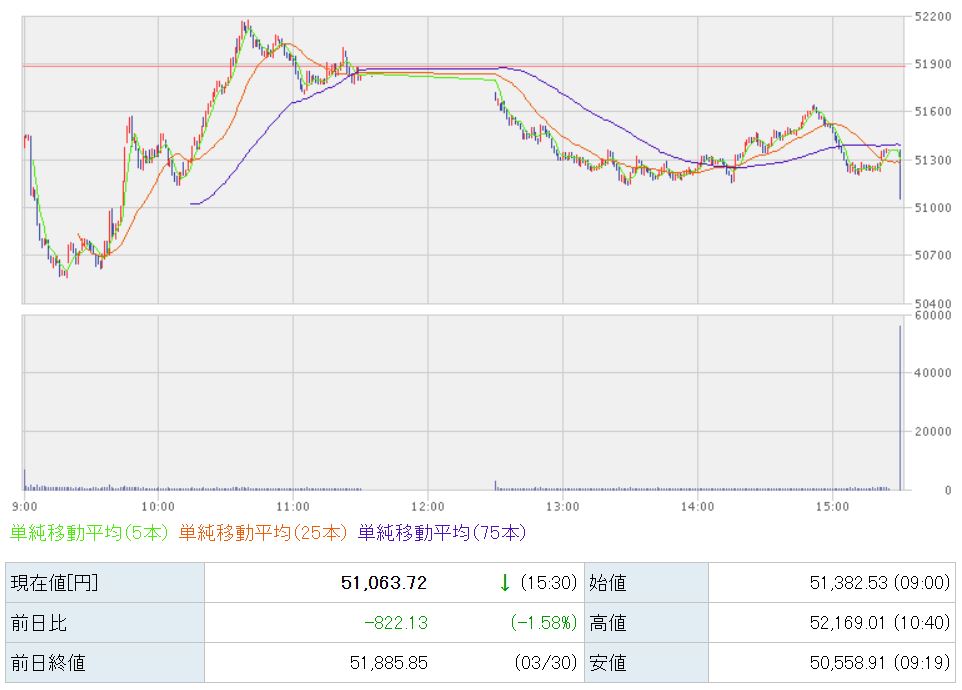The image size is (962, 690).
Task: Click the 単純移動平均(75本) purple legend label
Action: point(441,533)
